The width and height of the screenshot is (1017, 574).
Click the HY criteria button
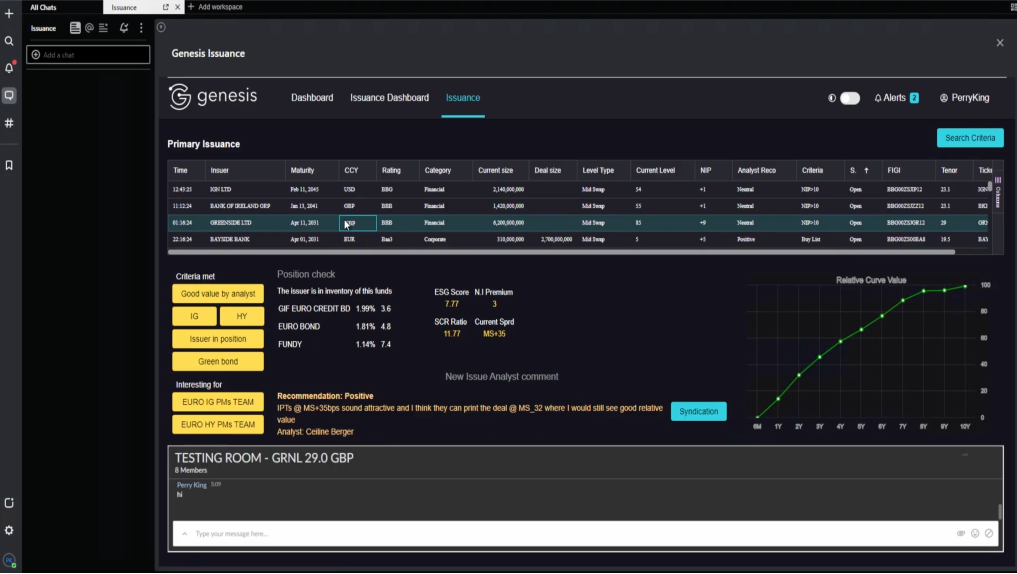click(242, 317)
